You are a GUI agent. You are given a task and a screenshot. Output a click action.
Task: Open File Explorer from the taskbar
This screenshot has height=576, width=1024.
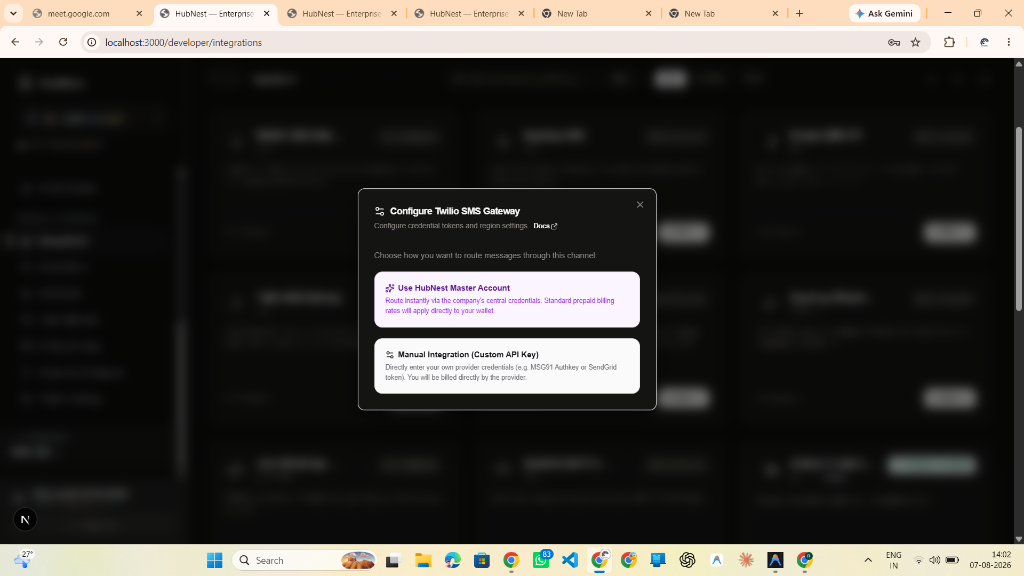pyautogui.click(x=423, y=560)
